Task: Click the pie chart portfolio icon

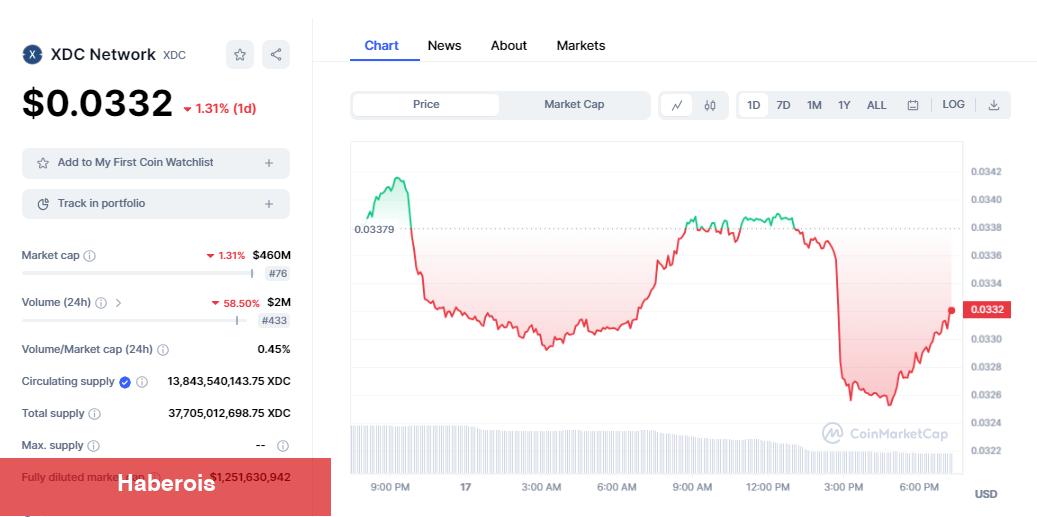Action: coord(43,204)
